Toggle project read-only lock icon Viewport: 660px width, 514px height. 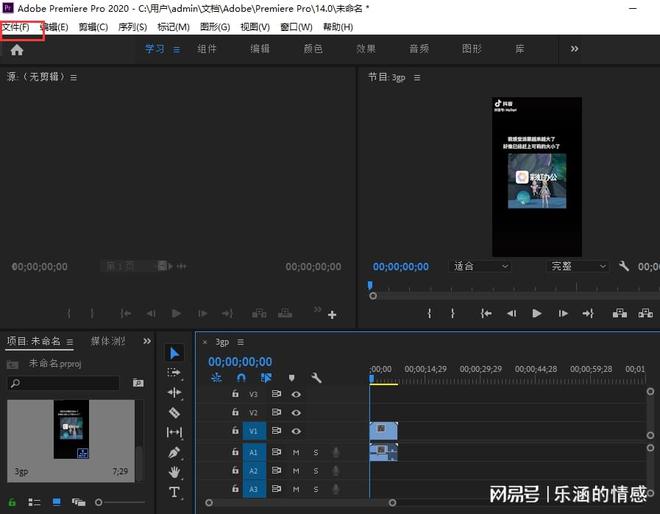click(x=12, y=502)
